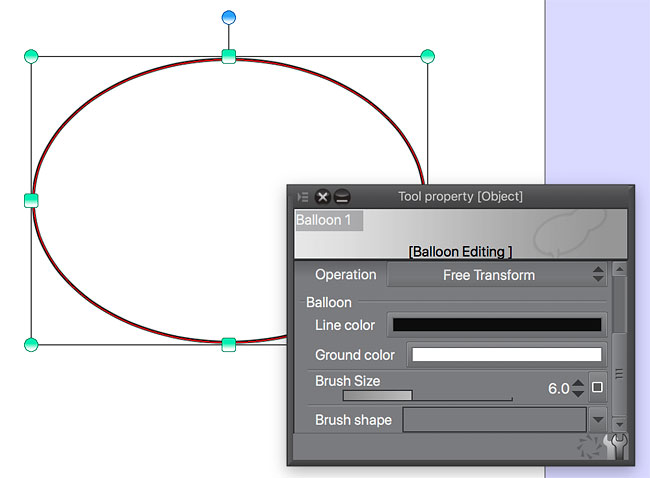
Task: Open the Brush shape preview box
Action: pos(494,420)
